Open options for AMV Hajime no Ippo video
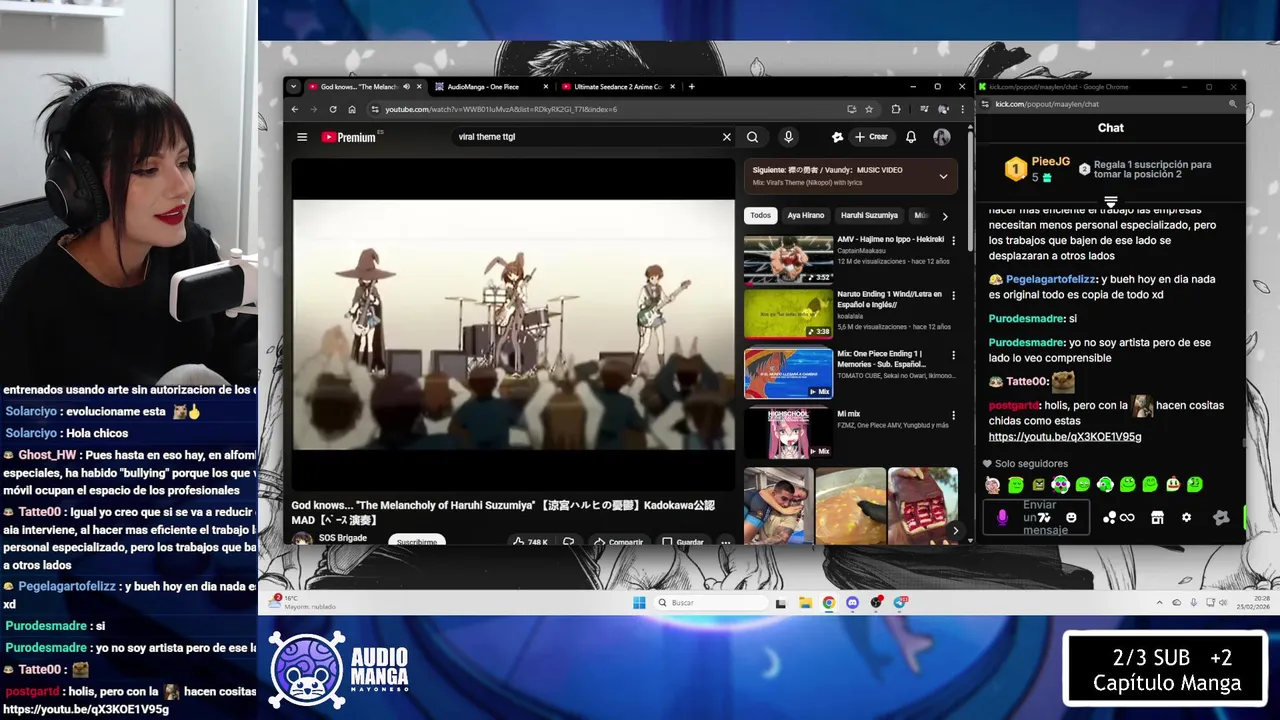 coord(953,241)
